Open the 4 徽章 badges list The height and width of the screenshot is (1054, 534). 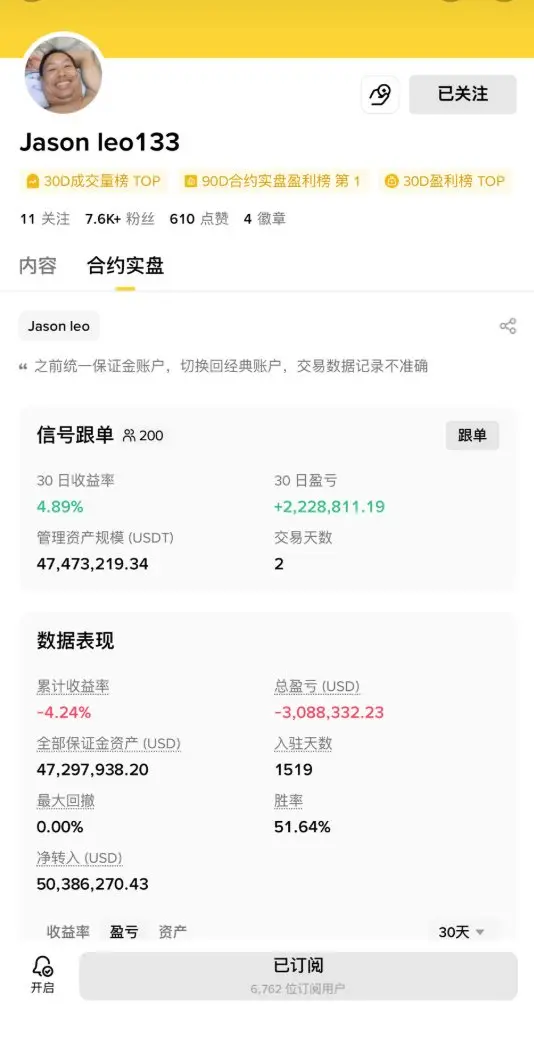[x=264, y=218]
